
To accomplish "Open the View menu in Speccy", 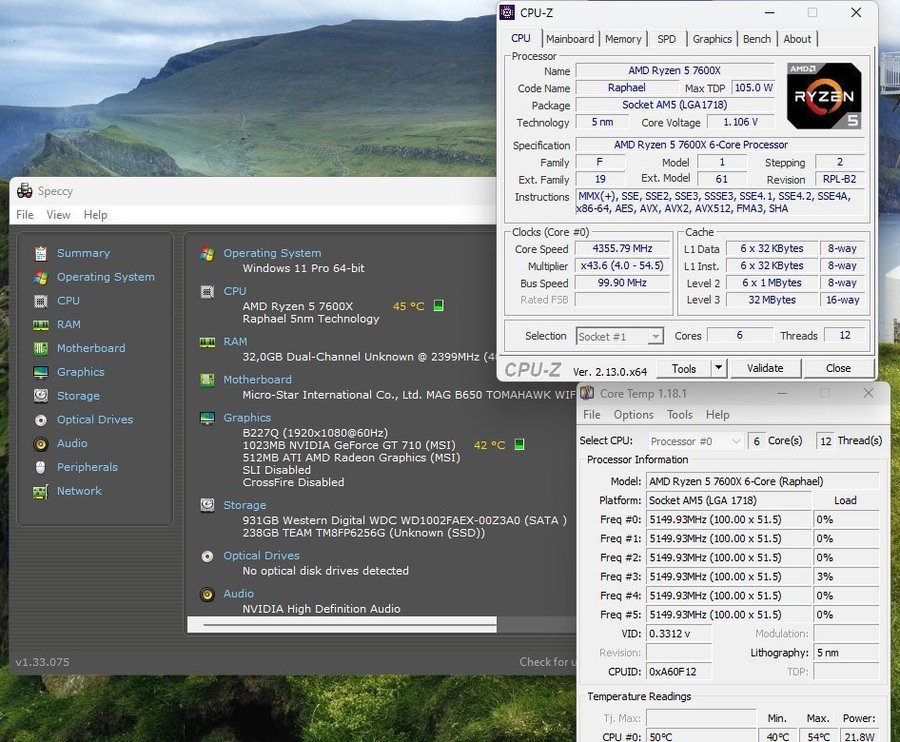I will [x=59, y=215].
